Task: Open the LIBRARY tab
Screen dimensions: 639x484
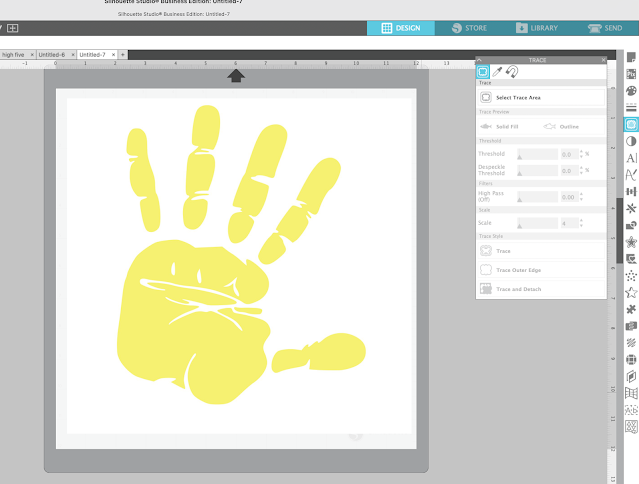Action: pos(537,28)
